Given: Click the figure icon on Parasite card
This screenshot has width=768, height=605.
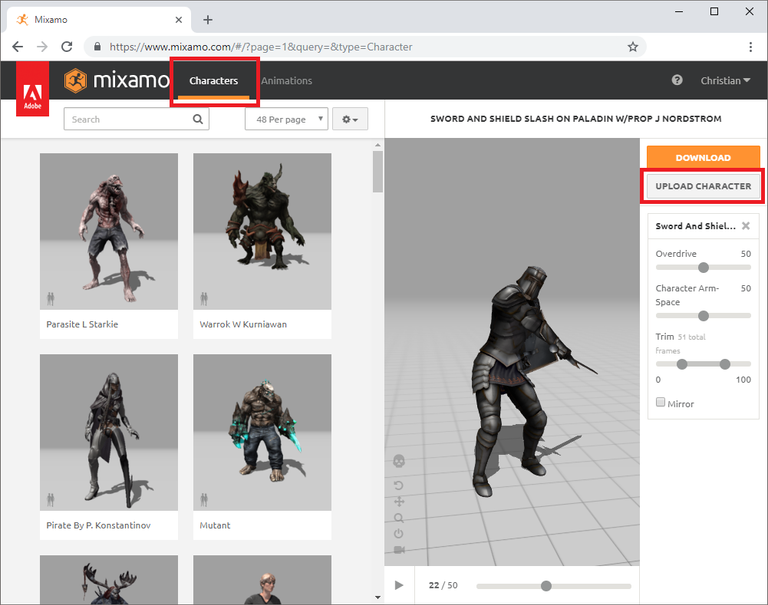Looking at the screenshot, I should coord(50,298).
